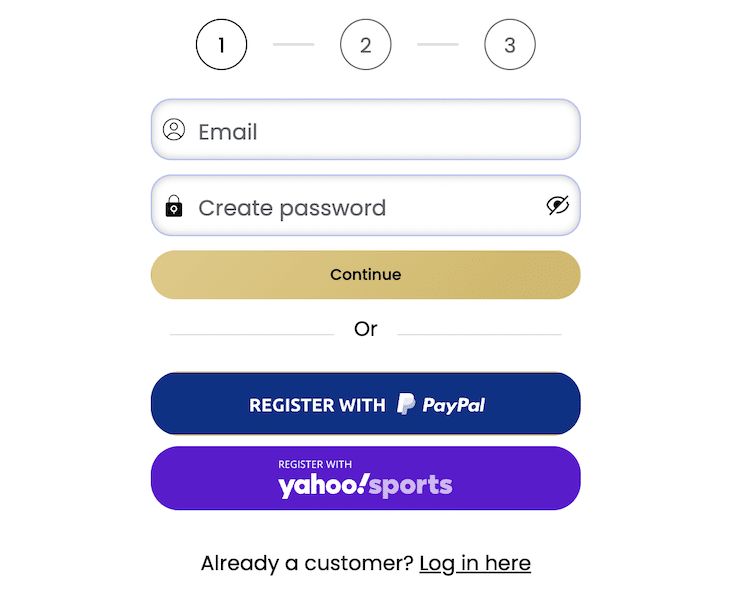Click the padlock icon in password field
Screen dimensions: 740x596
coord(174,206)
